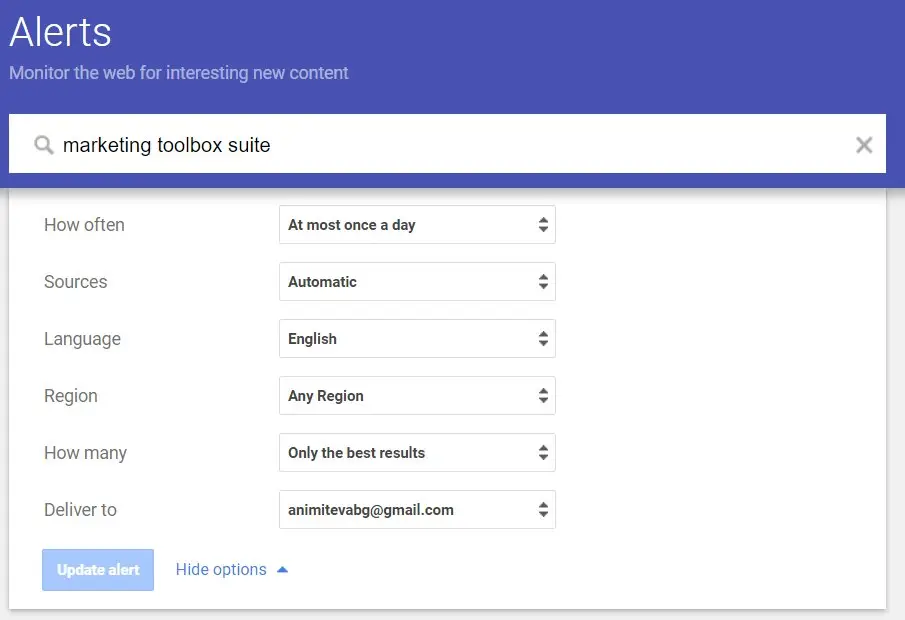Open the Deliver to email dropdown

tap(417, 510)
